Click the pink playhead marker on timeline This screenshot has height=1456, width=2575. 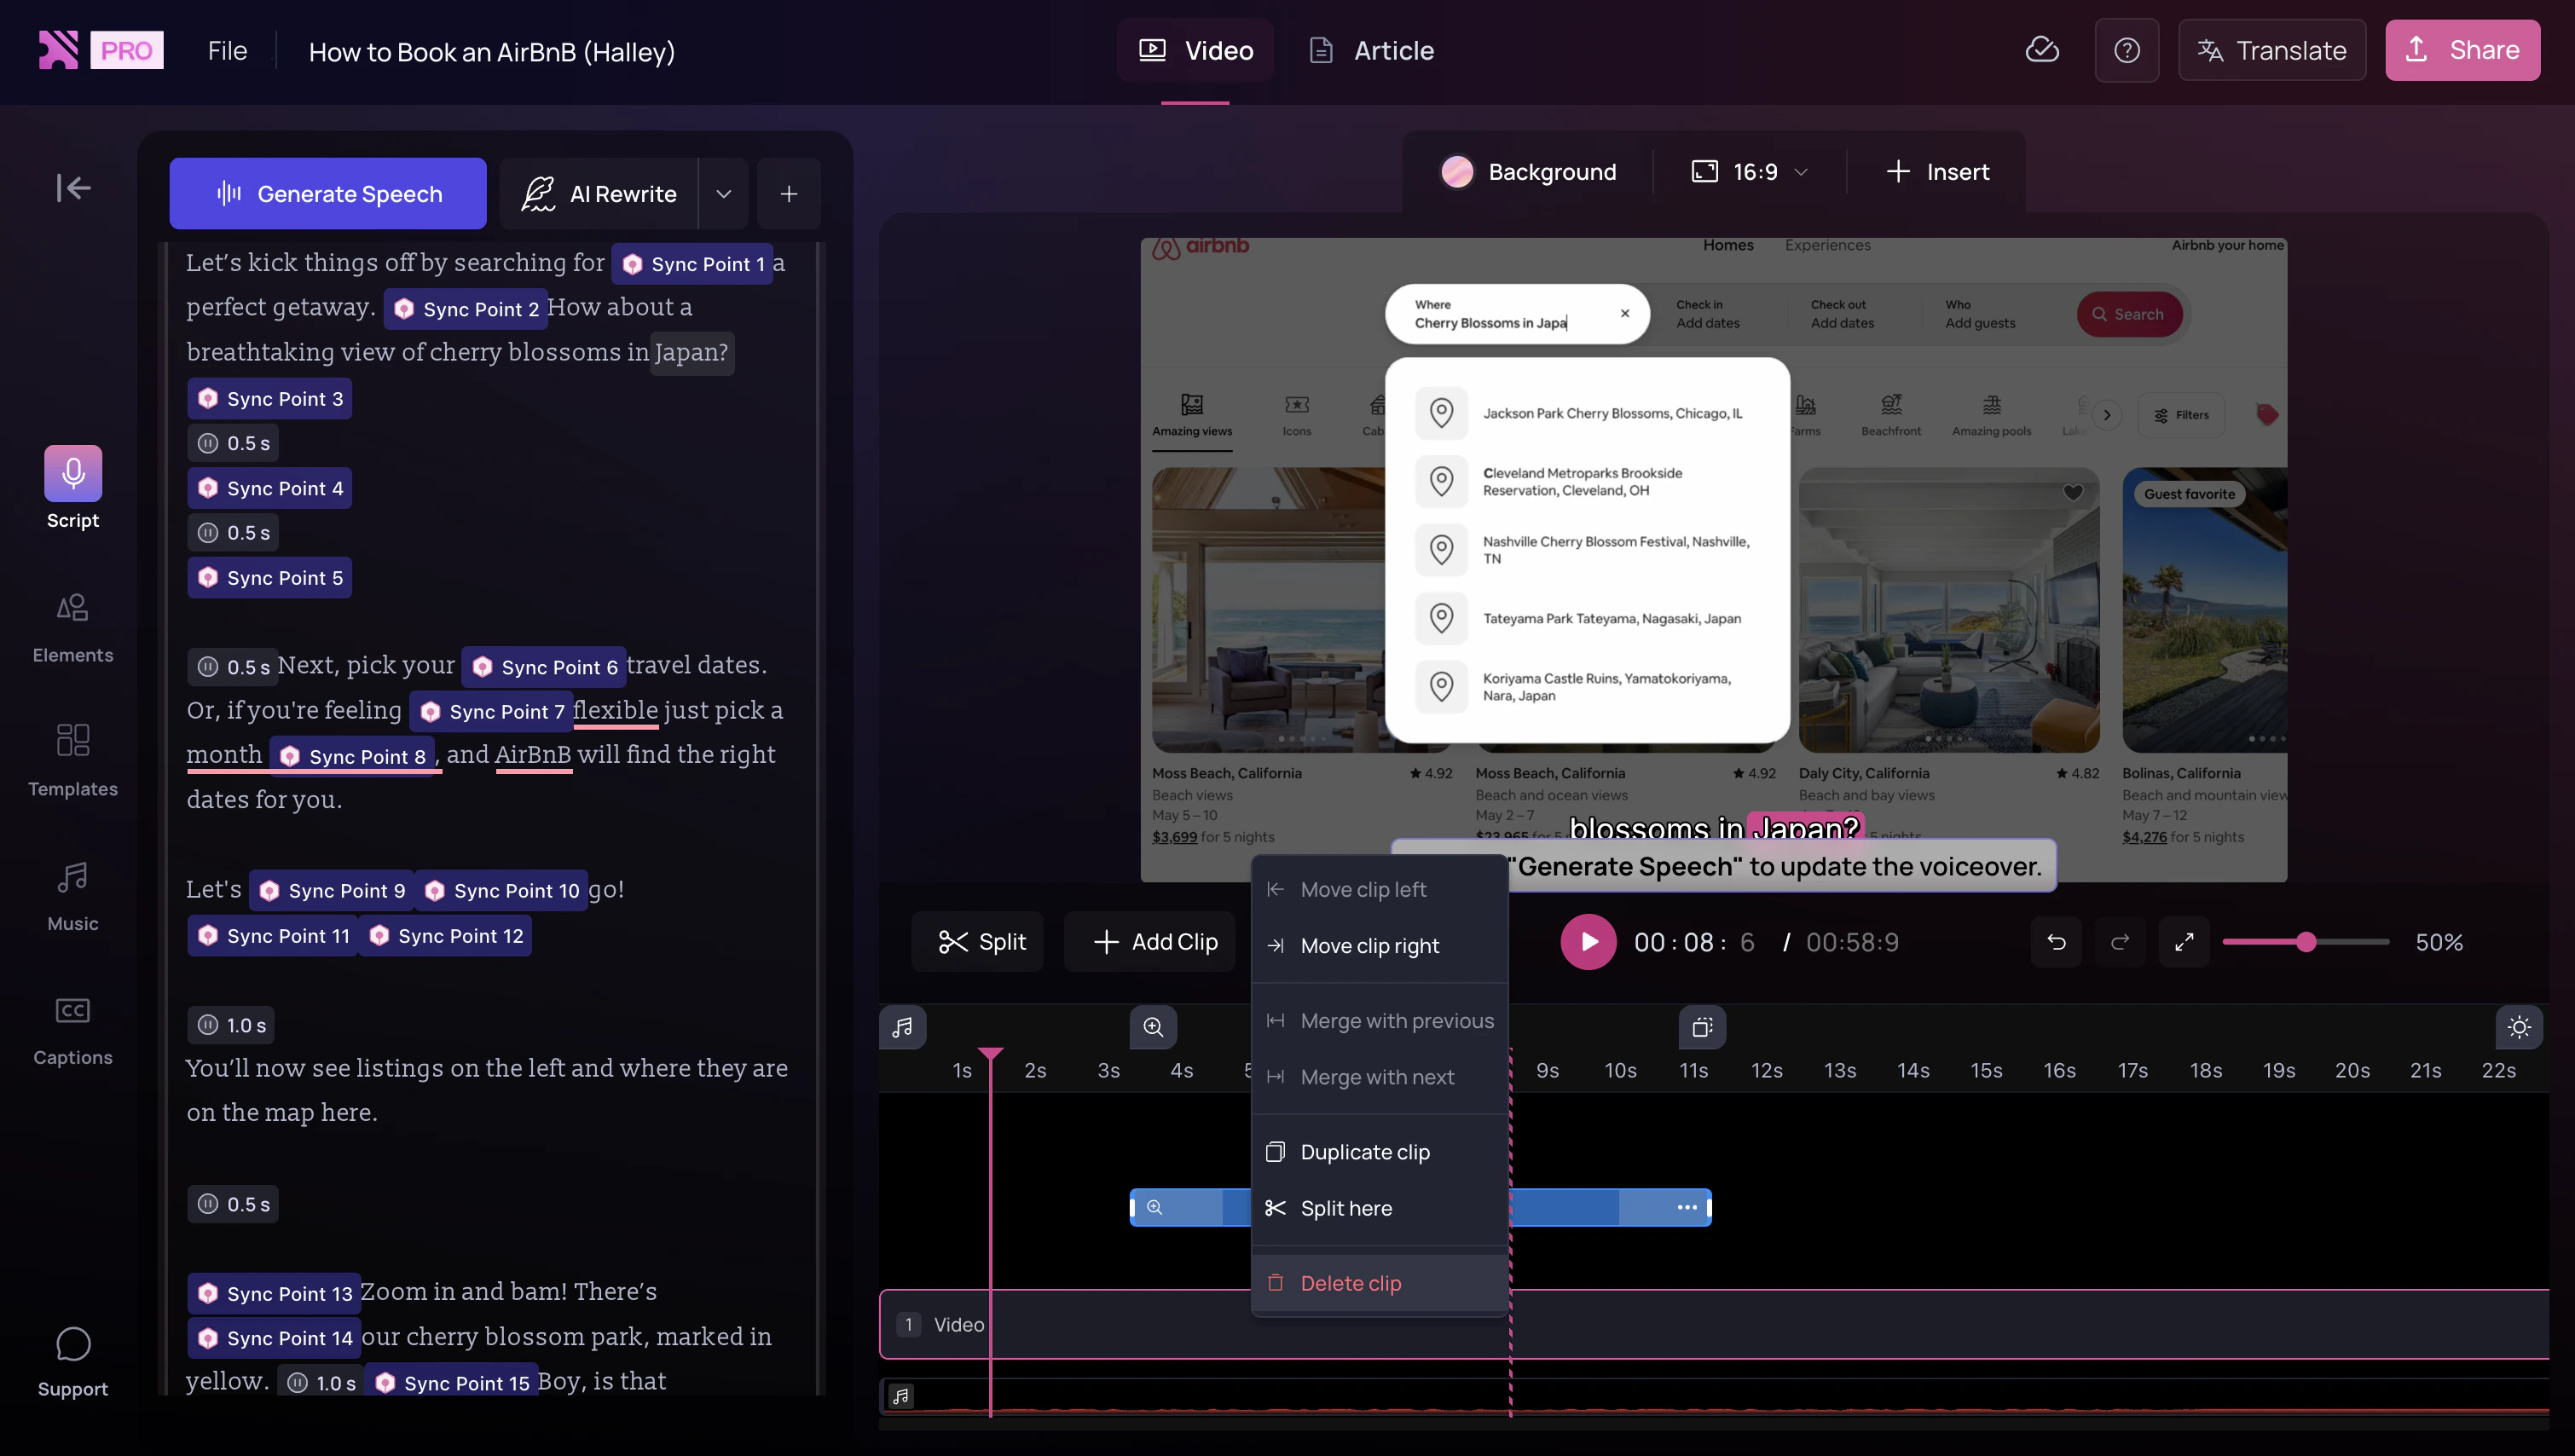point(990,1054)
